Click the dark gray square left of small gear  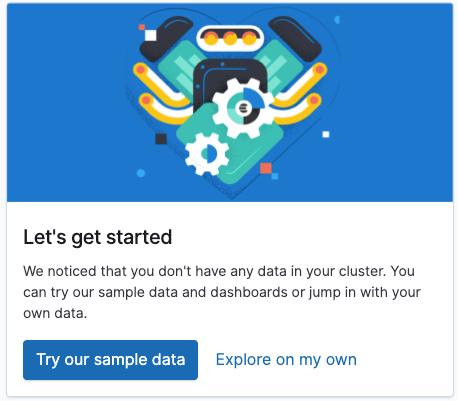coord(161,139)
